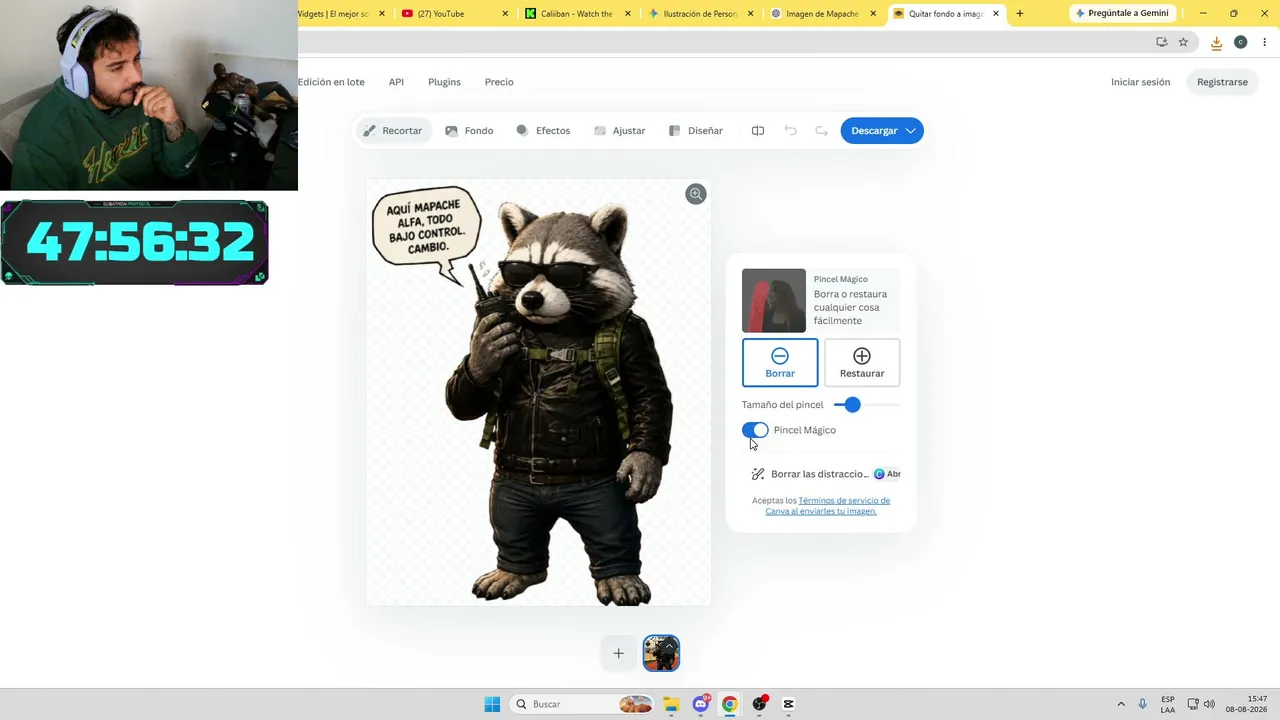Image resolution: width=1280 pixels, height=720 pixels.
Task: Show hidden system tray icons
Action: tap(1121, 704)
